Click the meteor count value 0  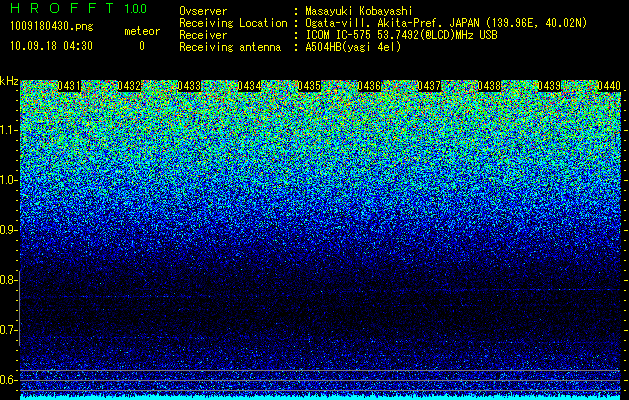[142, 46]
